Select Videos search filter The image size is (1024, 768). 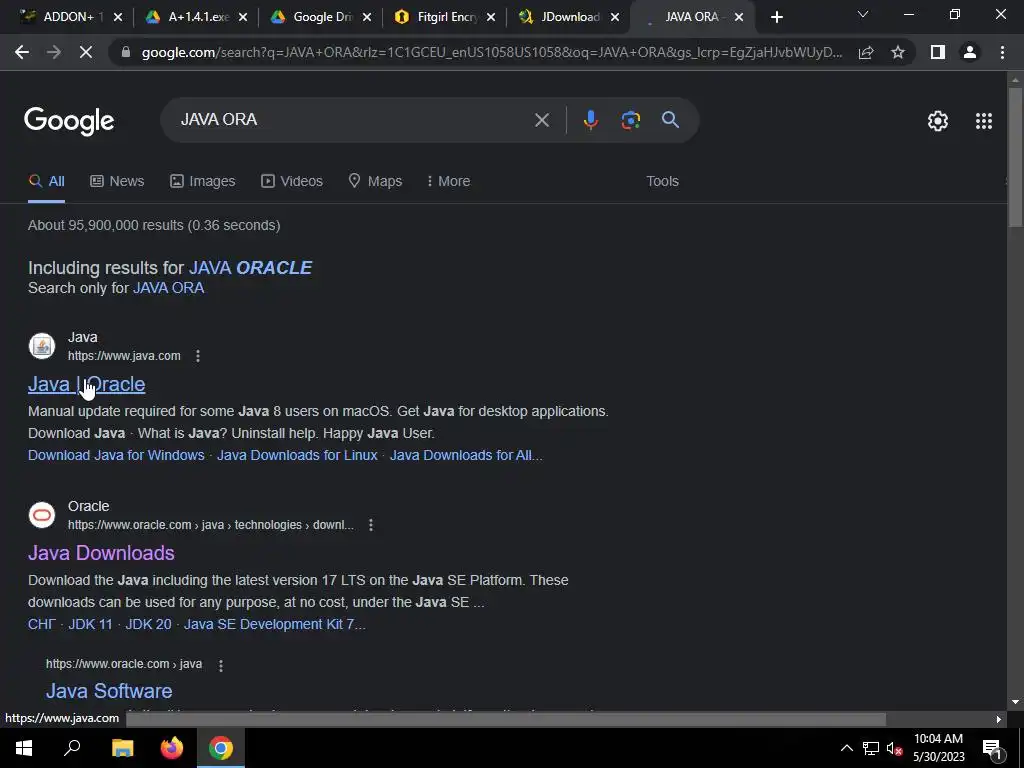pyautogui.click(x=292, y=181)
